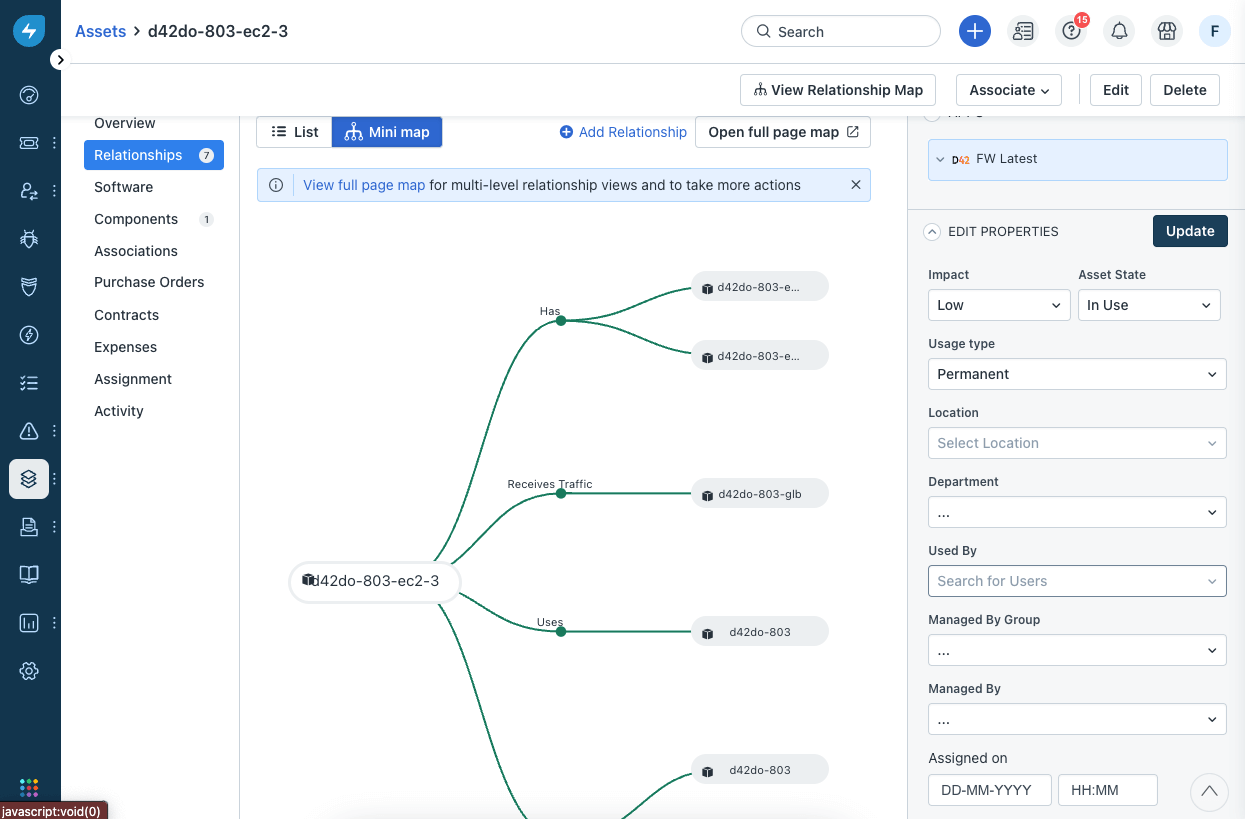
Task: Switch to List view toggle
Action: point(295,132)
